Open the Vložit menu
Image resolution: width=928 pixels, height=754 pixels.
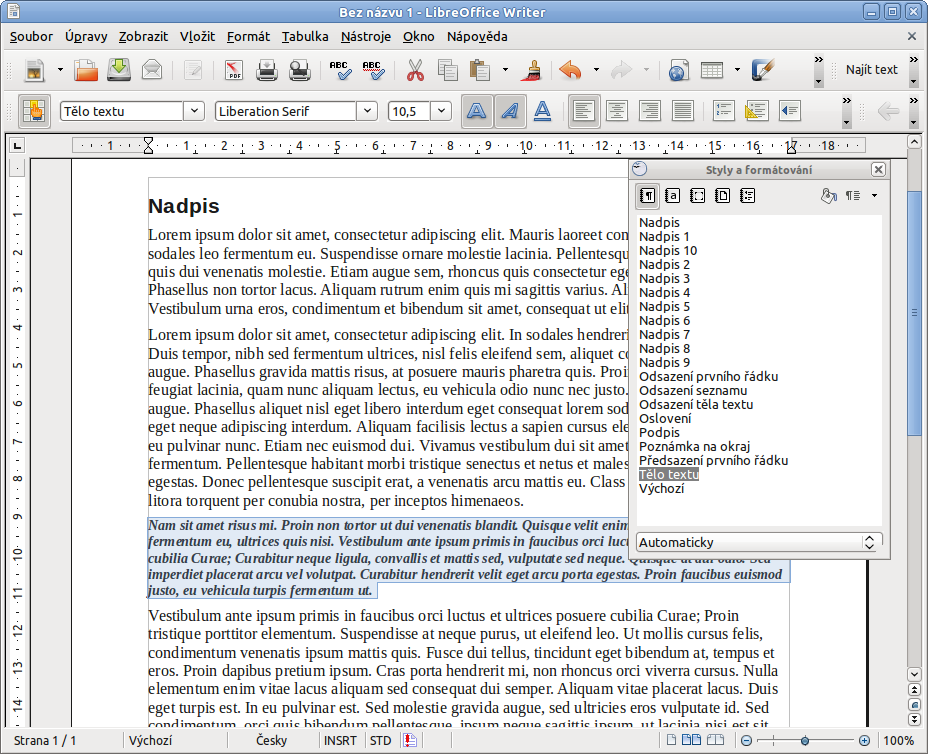[x=197, y=37]
